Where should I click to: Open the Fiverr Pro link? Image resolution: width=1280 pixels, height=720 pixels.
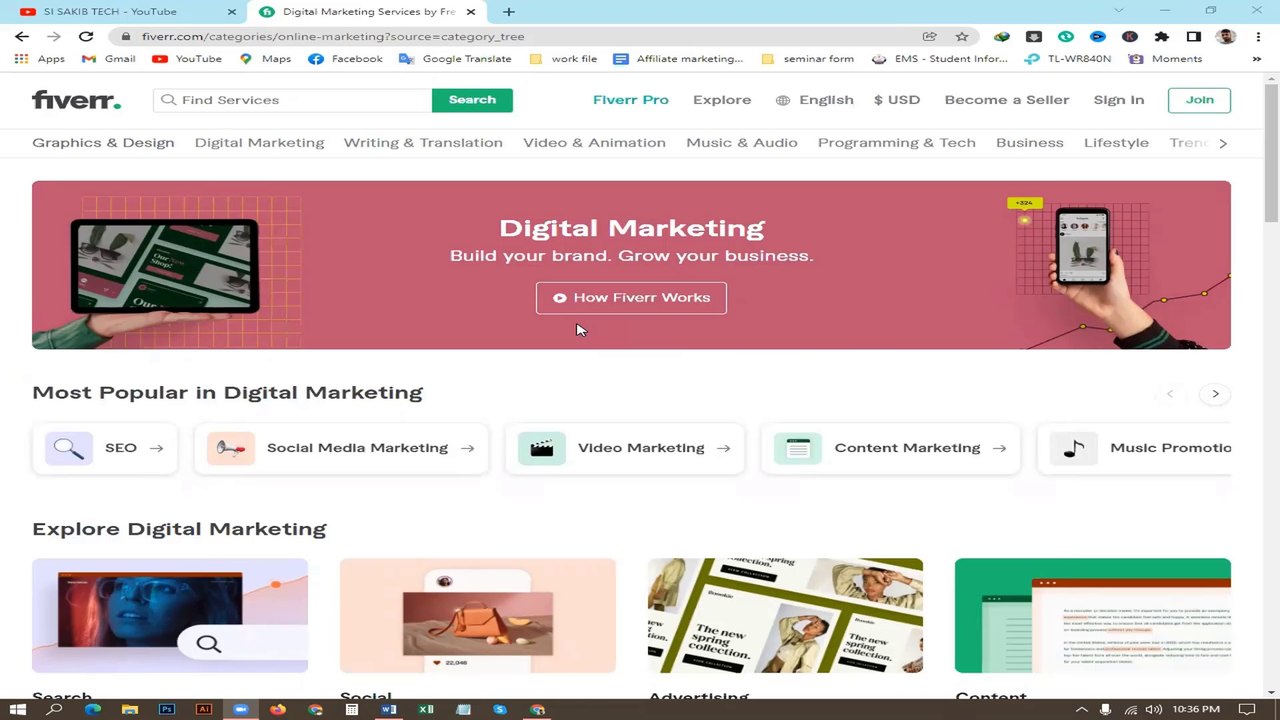[x=631, y=100]
